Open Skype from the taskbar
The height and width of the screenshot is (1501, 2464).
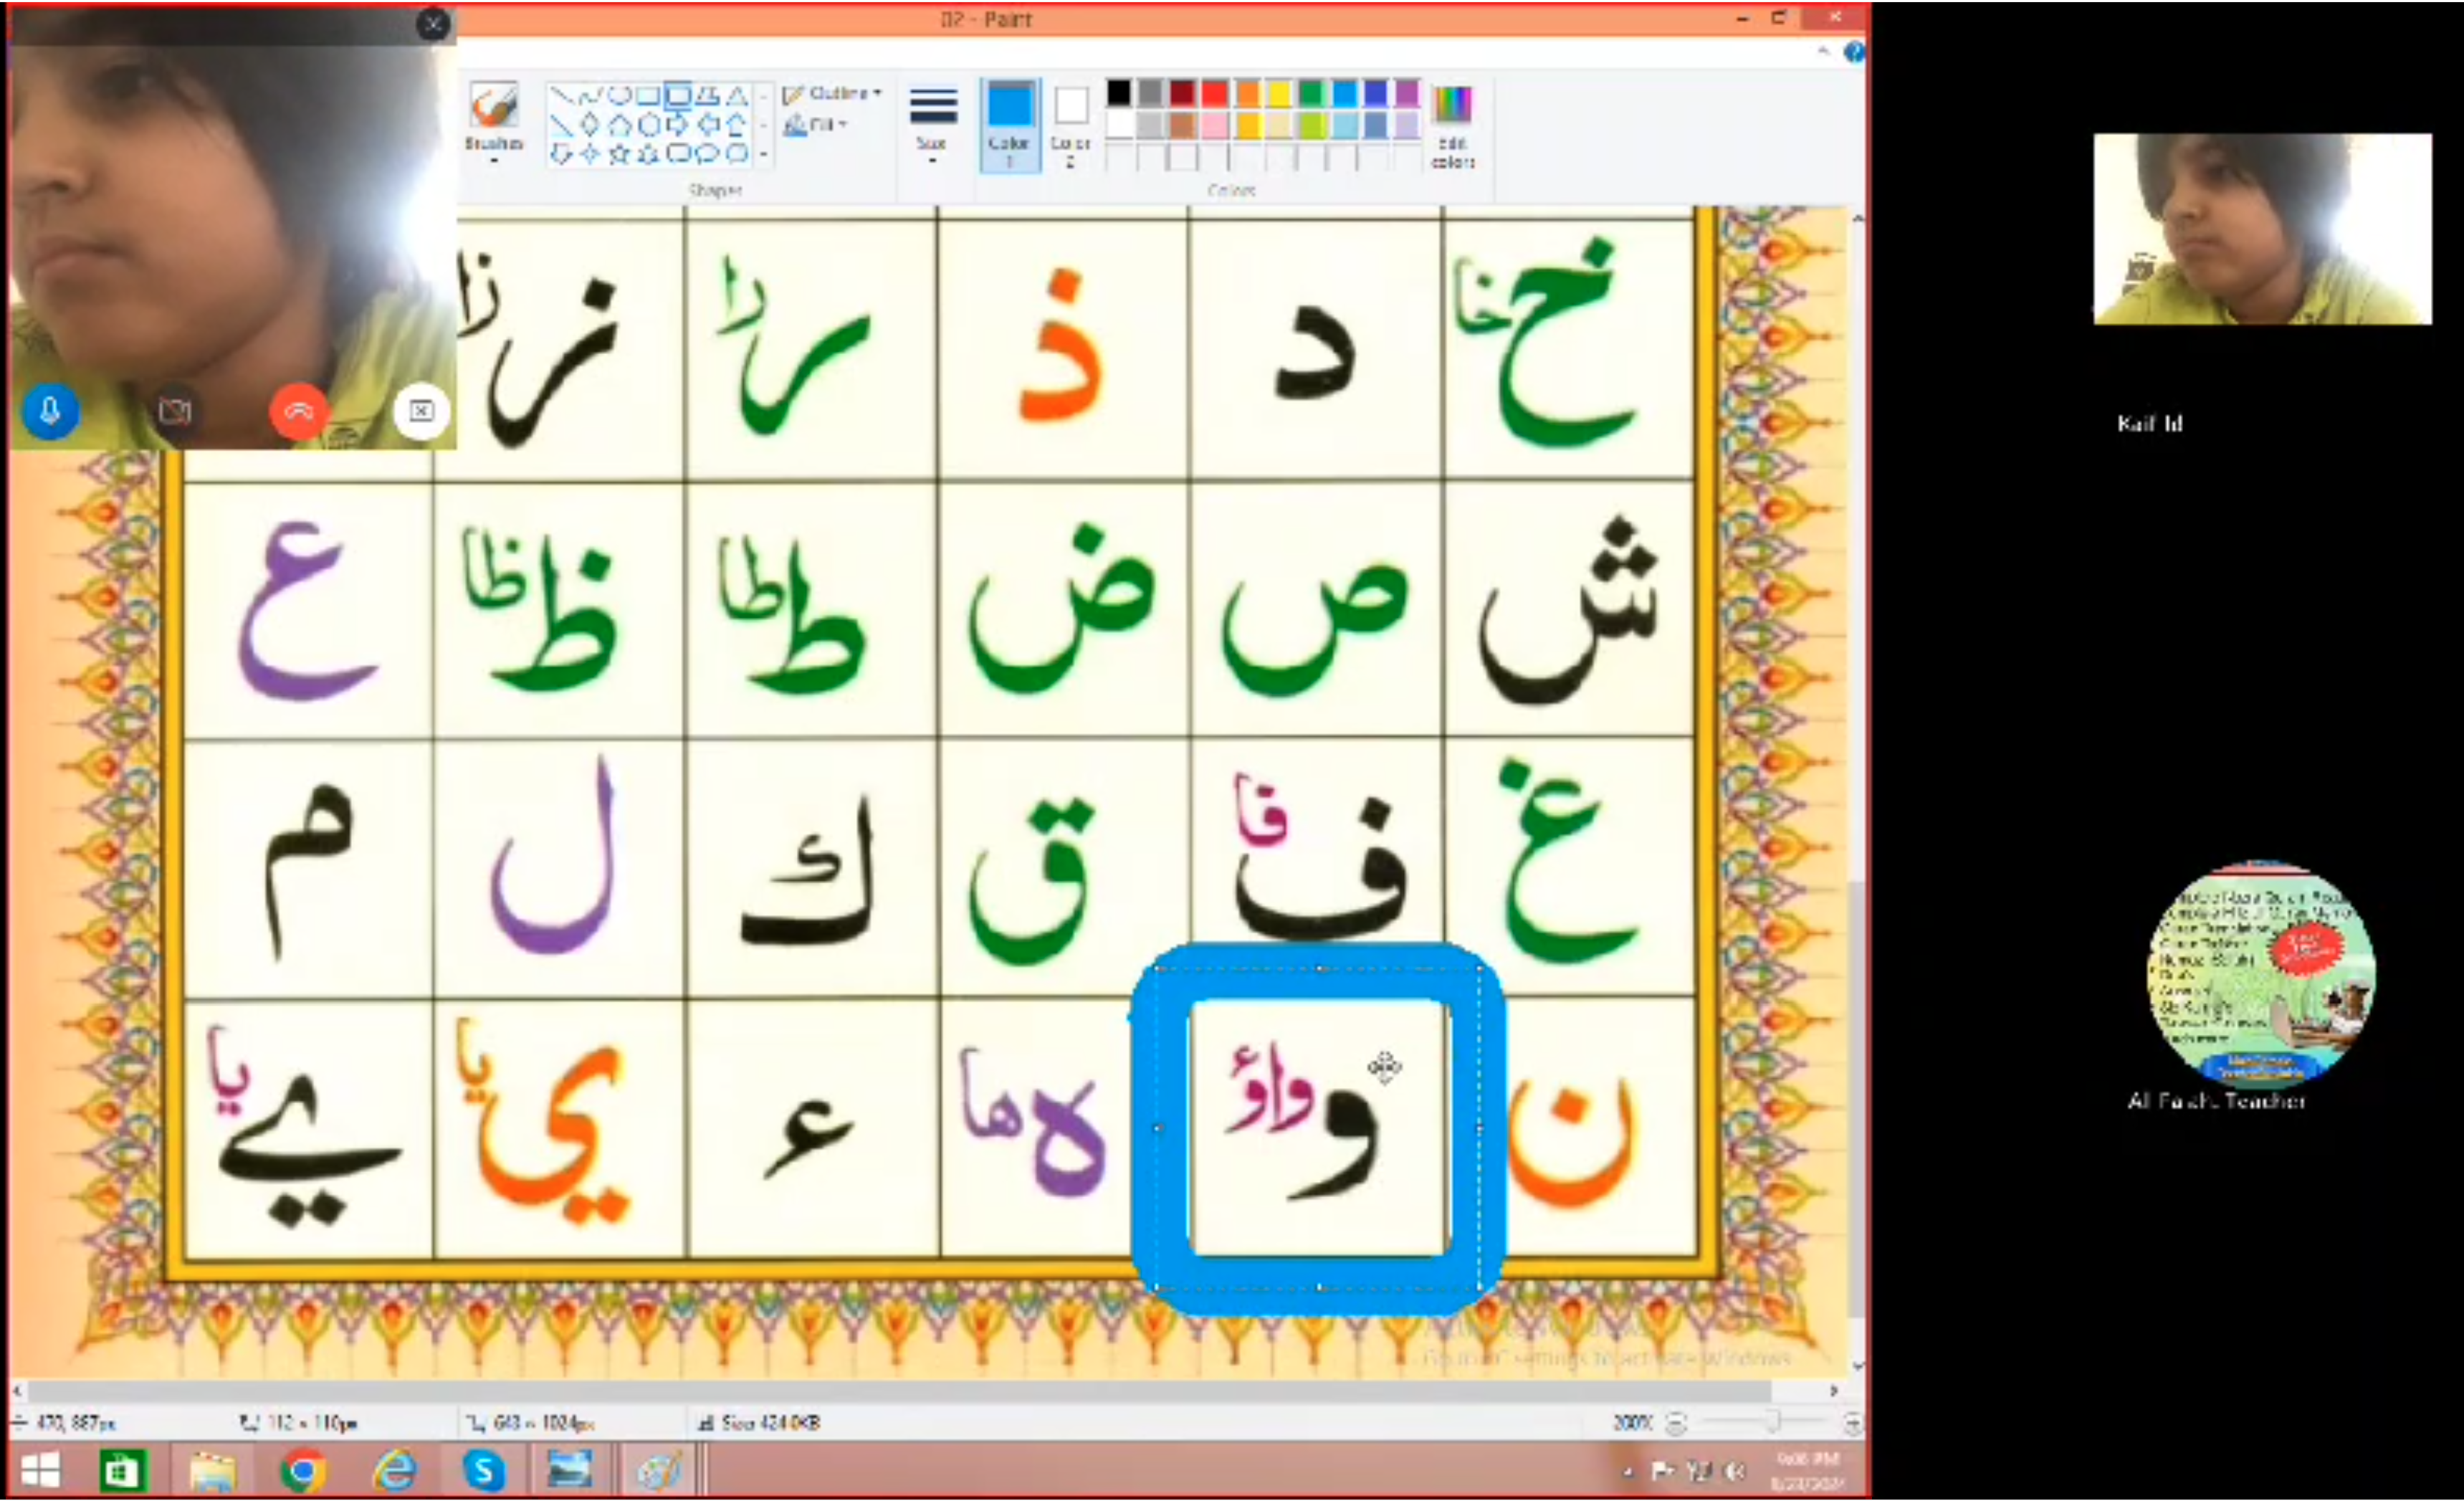pos(484,1471)
